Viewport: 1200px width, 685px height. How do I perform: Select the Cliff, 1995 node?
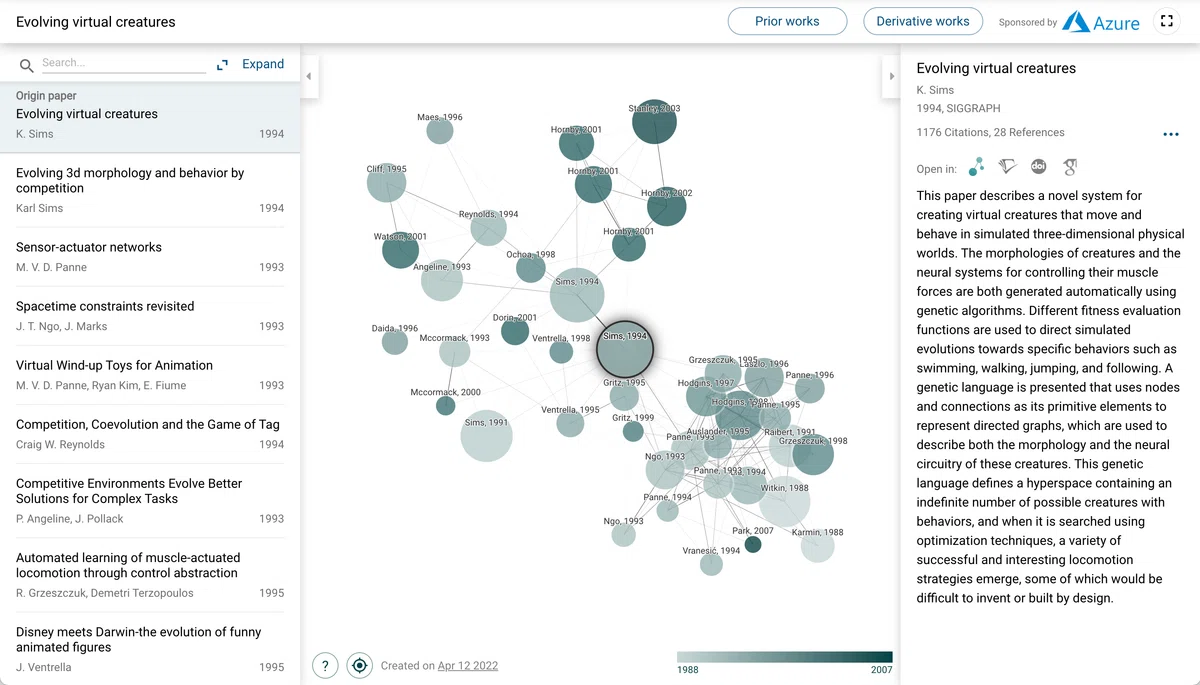(x=386, y=184)
